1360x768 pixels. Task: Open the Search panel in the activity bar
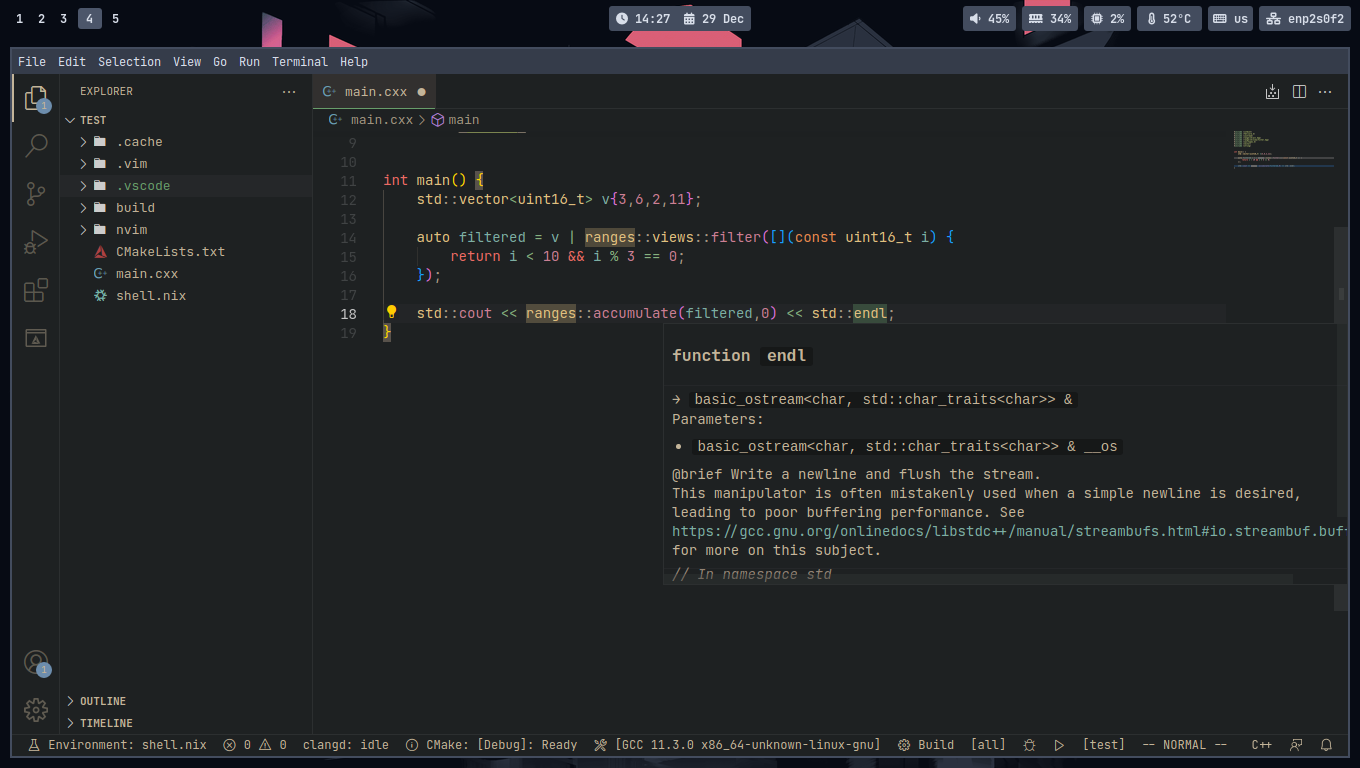pyautogui.click(x=36, y=145)
